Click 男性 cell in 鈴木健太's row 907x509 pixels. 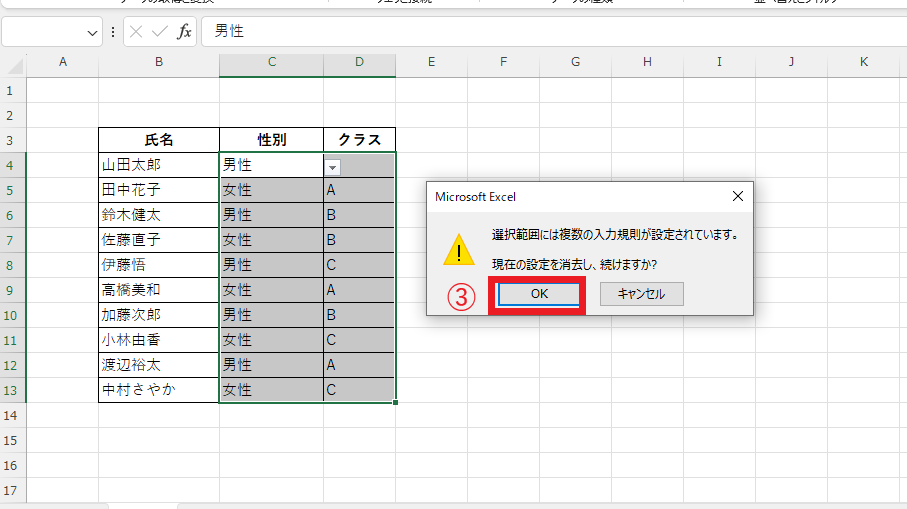[x=272, y=215]
